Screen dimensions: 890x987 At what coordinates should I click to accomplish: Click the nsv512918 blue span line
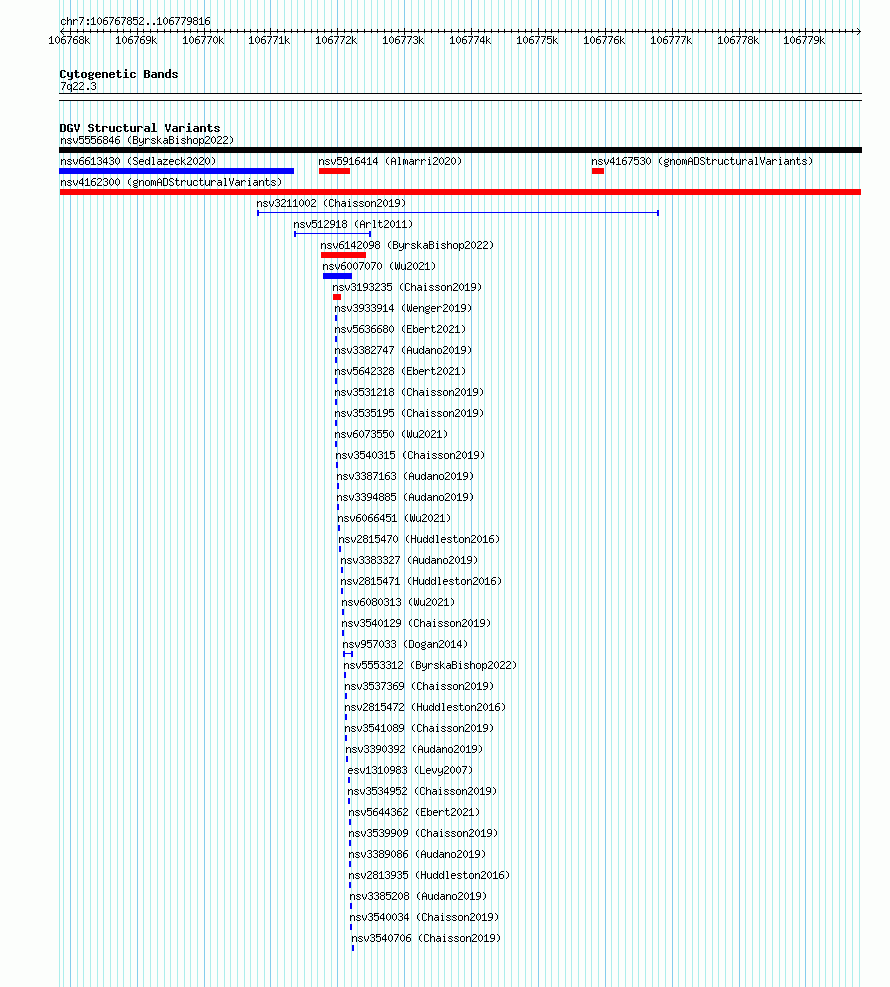pos(332,234)
